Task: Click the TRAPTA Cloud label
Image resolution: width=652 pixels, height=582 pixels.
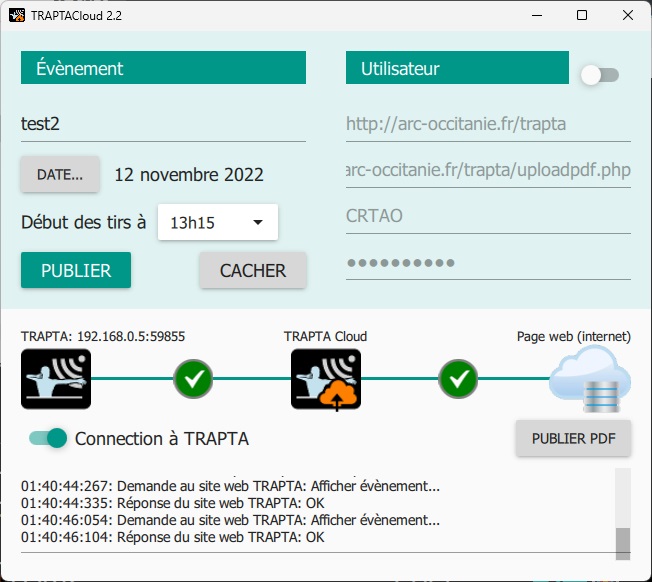Action: point(325,336)
